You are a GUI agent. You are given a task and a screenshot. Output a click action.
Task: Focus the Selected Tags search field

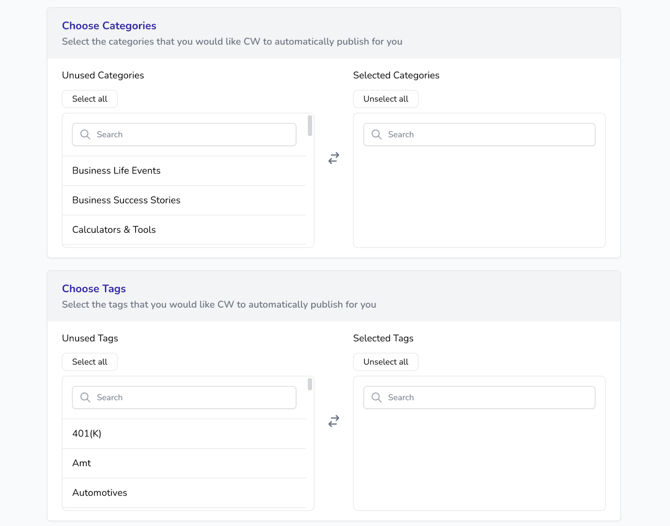485,398
